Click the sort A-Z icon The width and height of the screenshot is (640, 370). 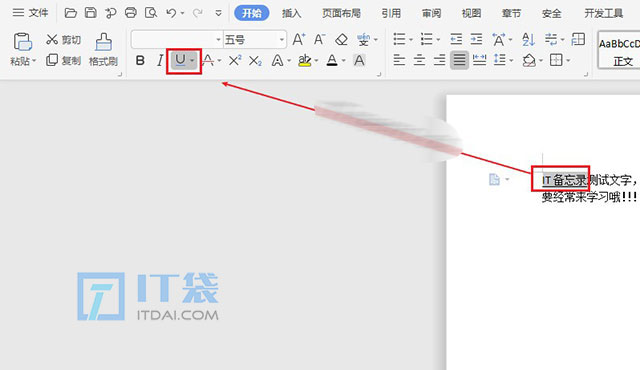coord(528,40)
